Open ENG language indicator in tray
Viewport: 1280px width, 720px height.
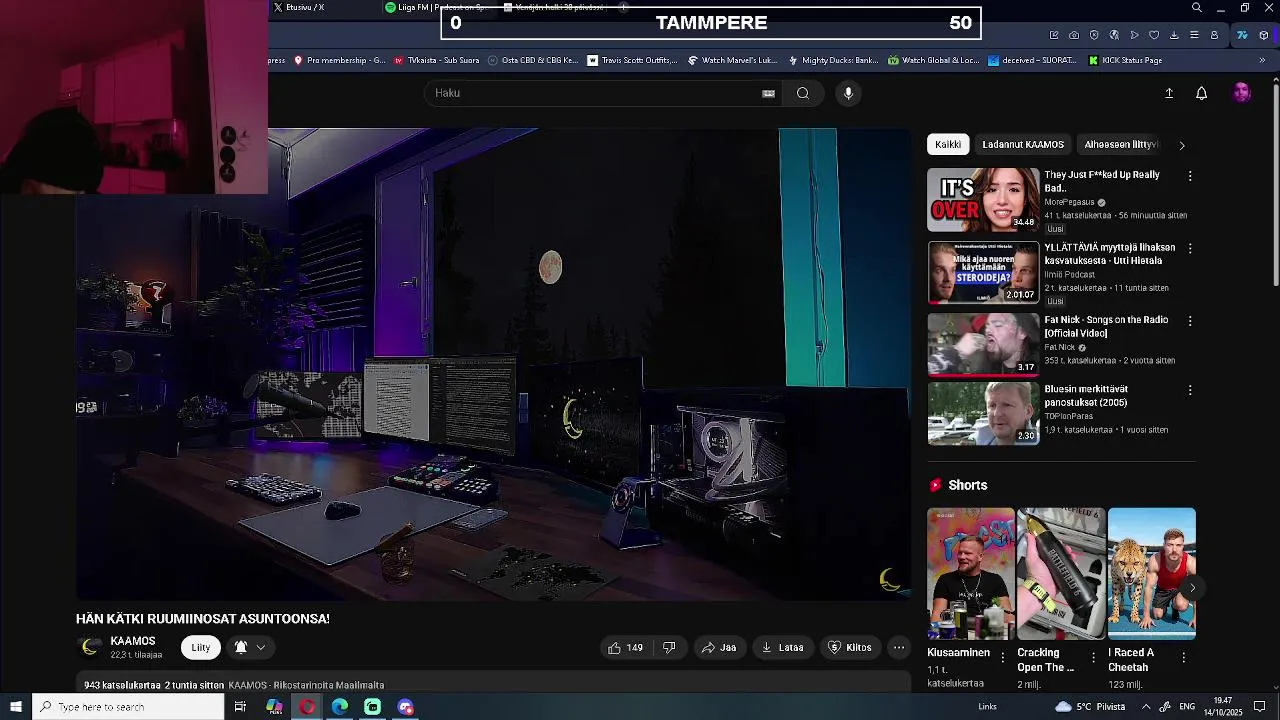(x=1187, y=707)
